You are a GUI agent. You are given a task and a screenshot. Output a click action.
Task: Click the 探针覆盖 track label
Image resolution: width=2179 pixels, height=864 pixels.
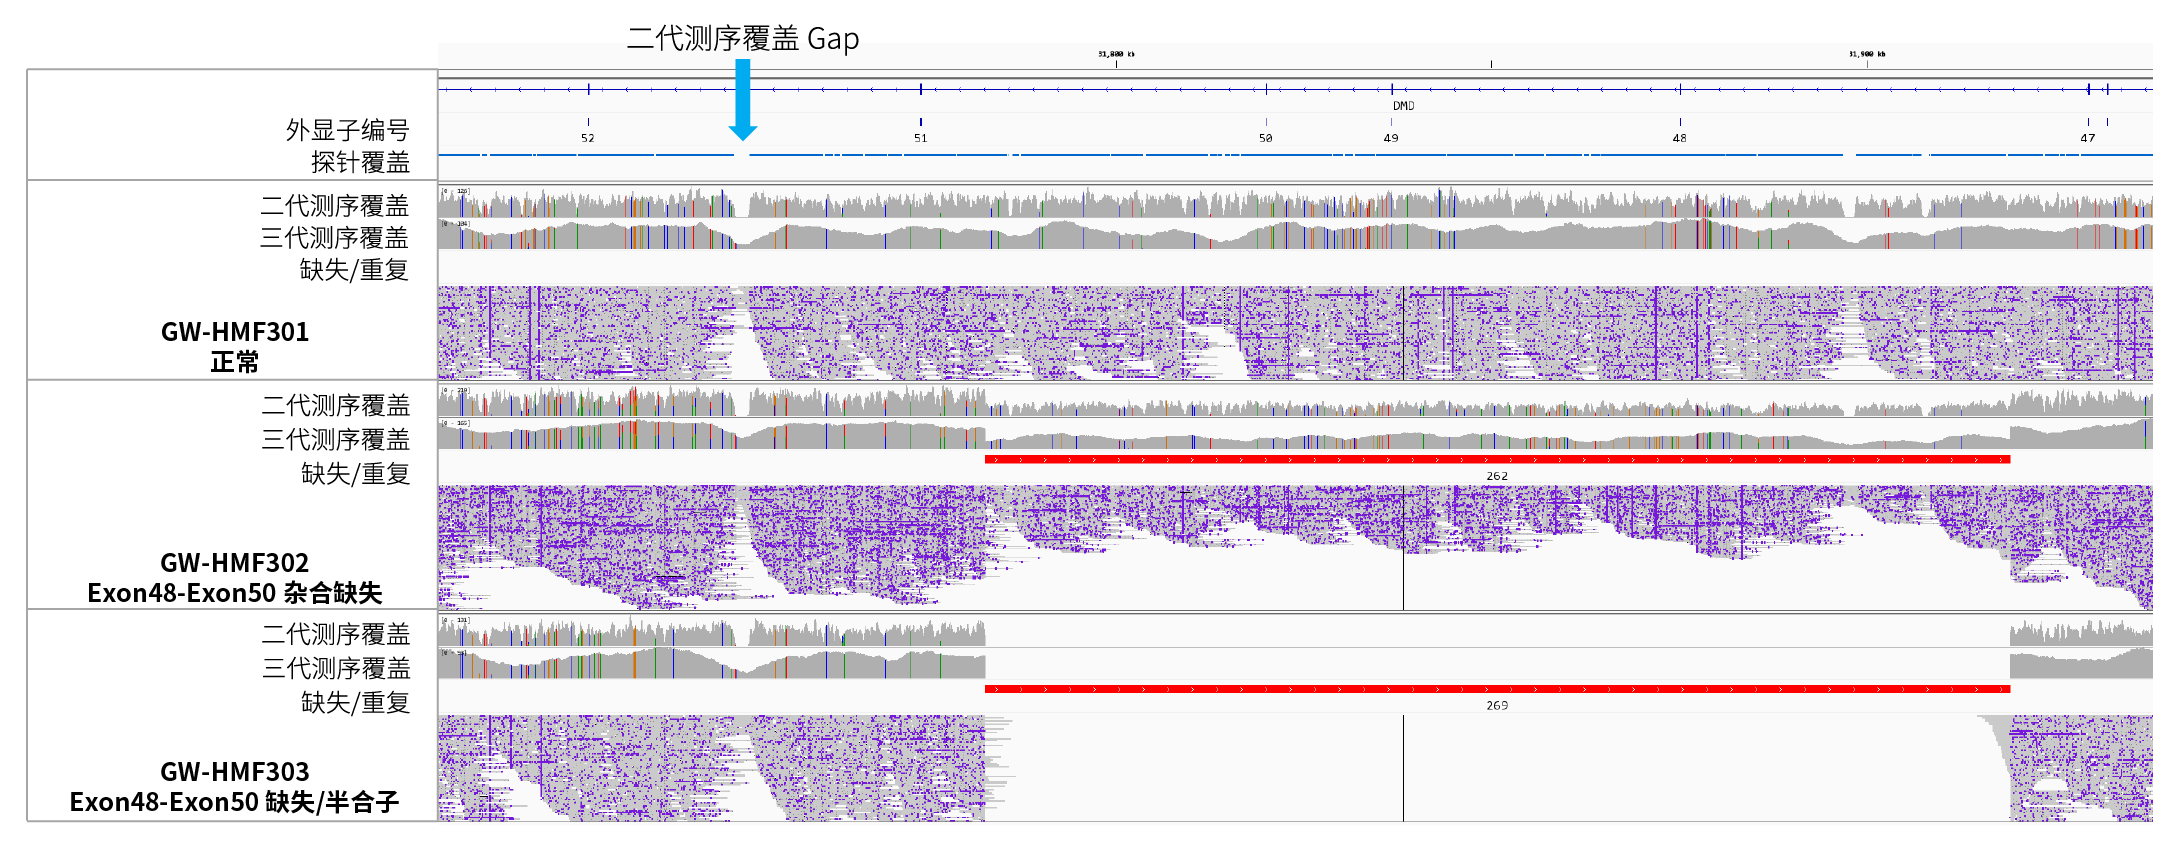click(360, 162)
